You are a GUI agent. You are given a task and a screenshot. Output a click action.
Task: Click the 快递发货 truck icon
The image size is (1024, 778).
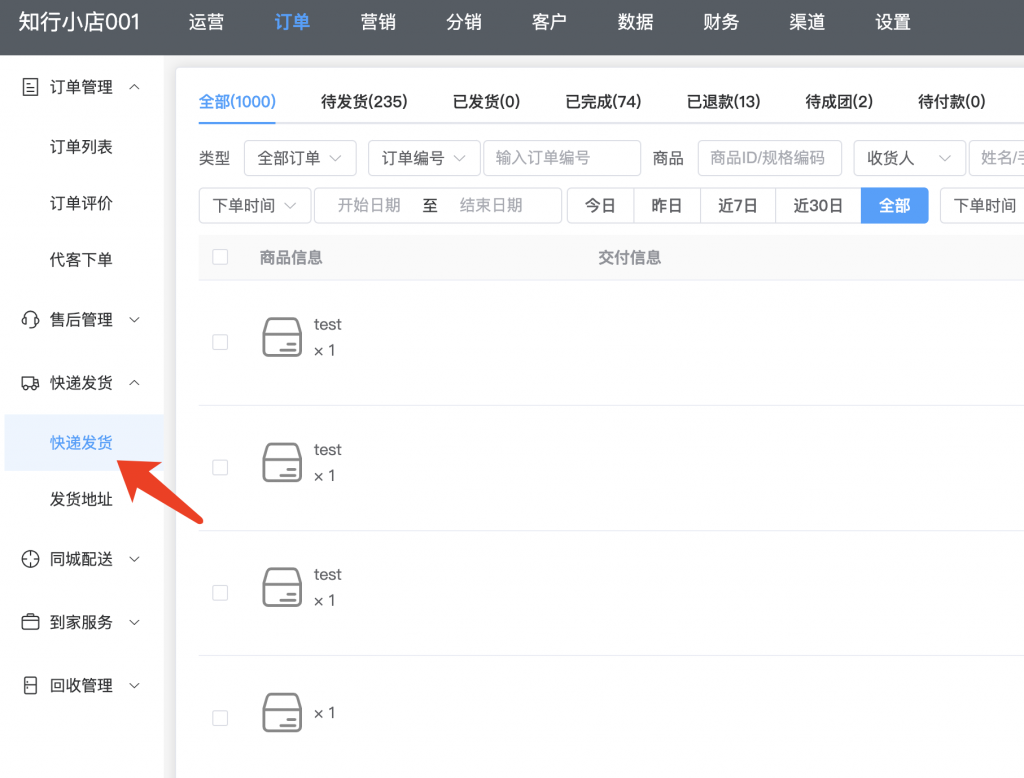[x=31, y=383]
